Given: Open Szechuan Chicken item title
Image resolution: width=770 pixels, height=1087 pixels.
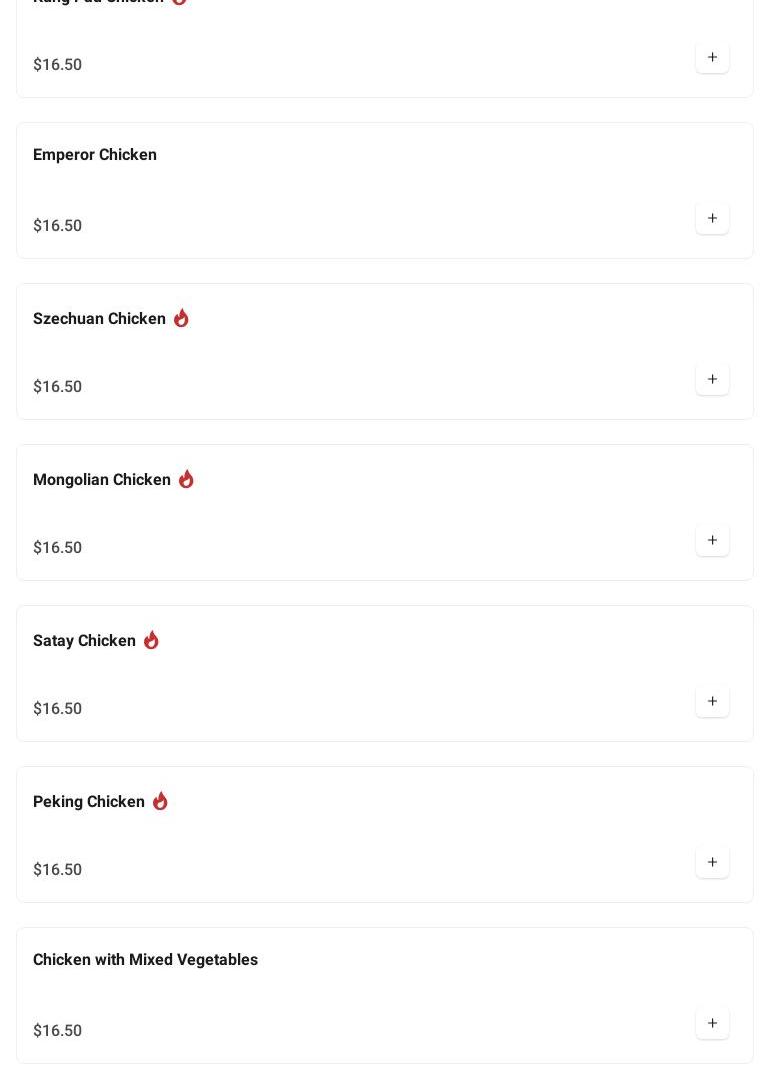Looking at the screenshot, I should coord(99,319).
